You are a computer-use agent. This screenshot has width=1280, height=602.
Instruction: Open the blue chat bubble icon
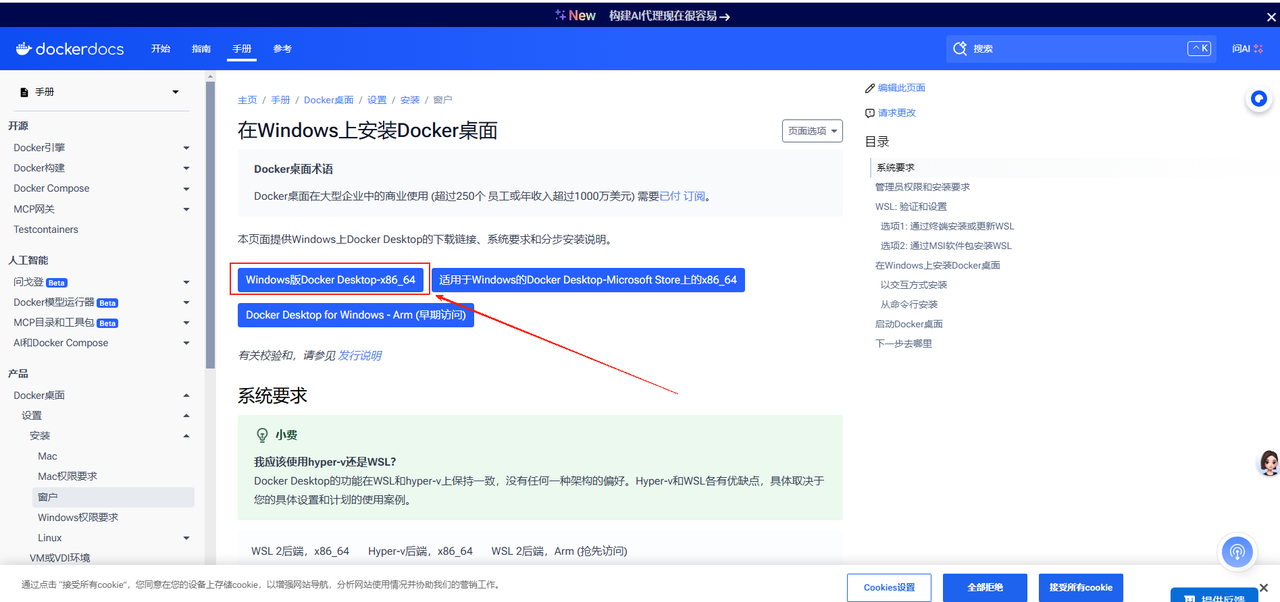coord(1259,99)
